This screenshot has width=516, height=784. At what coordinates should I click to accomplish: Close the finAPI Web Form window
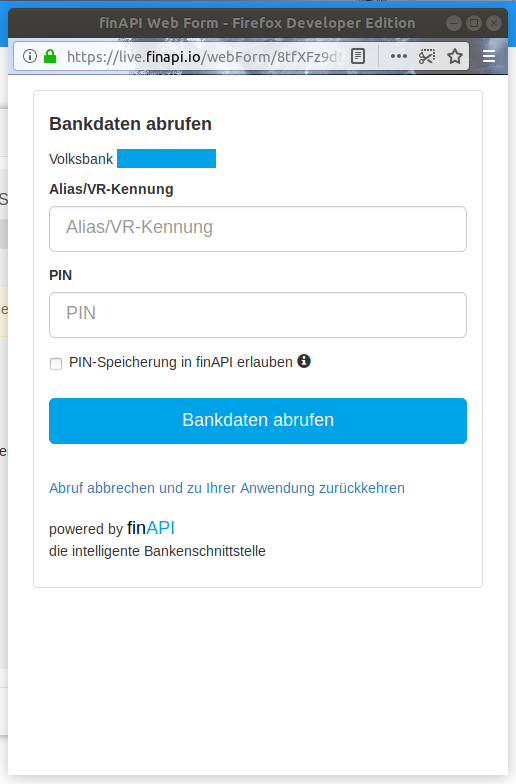point(494,23)
